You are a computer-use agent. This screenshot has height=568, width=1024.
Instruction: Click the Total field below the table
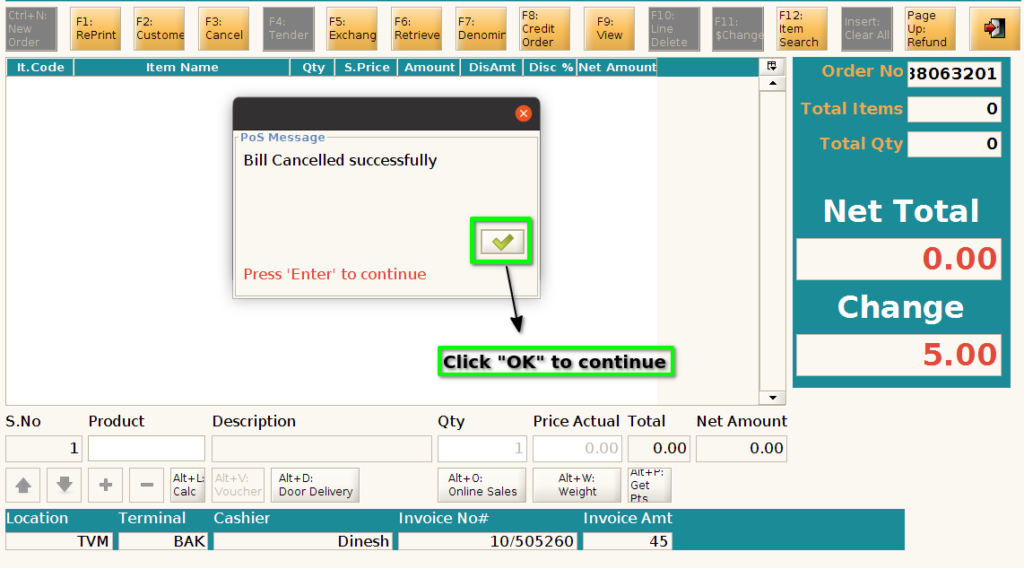pyautogui.click(x=658, y=449)
